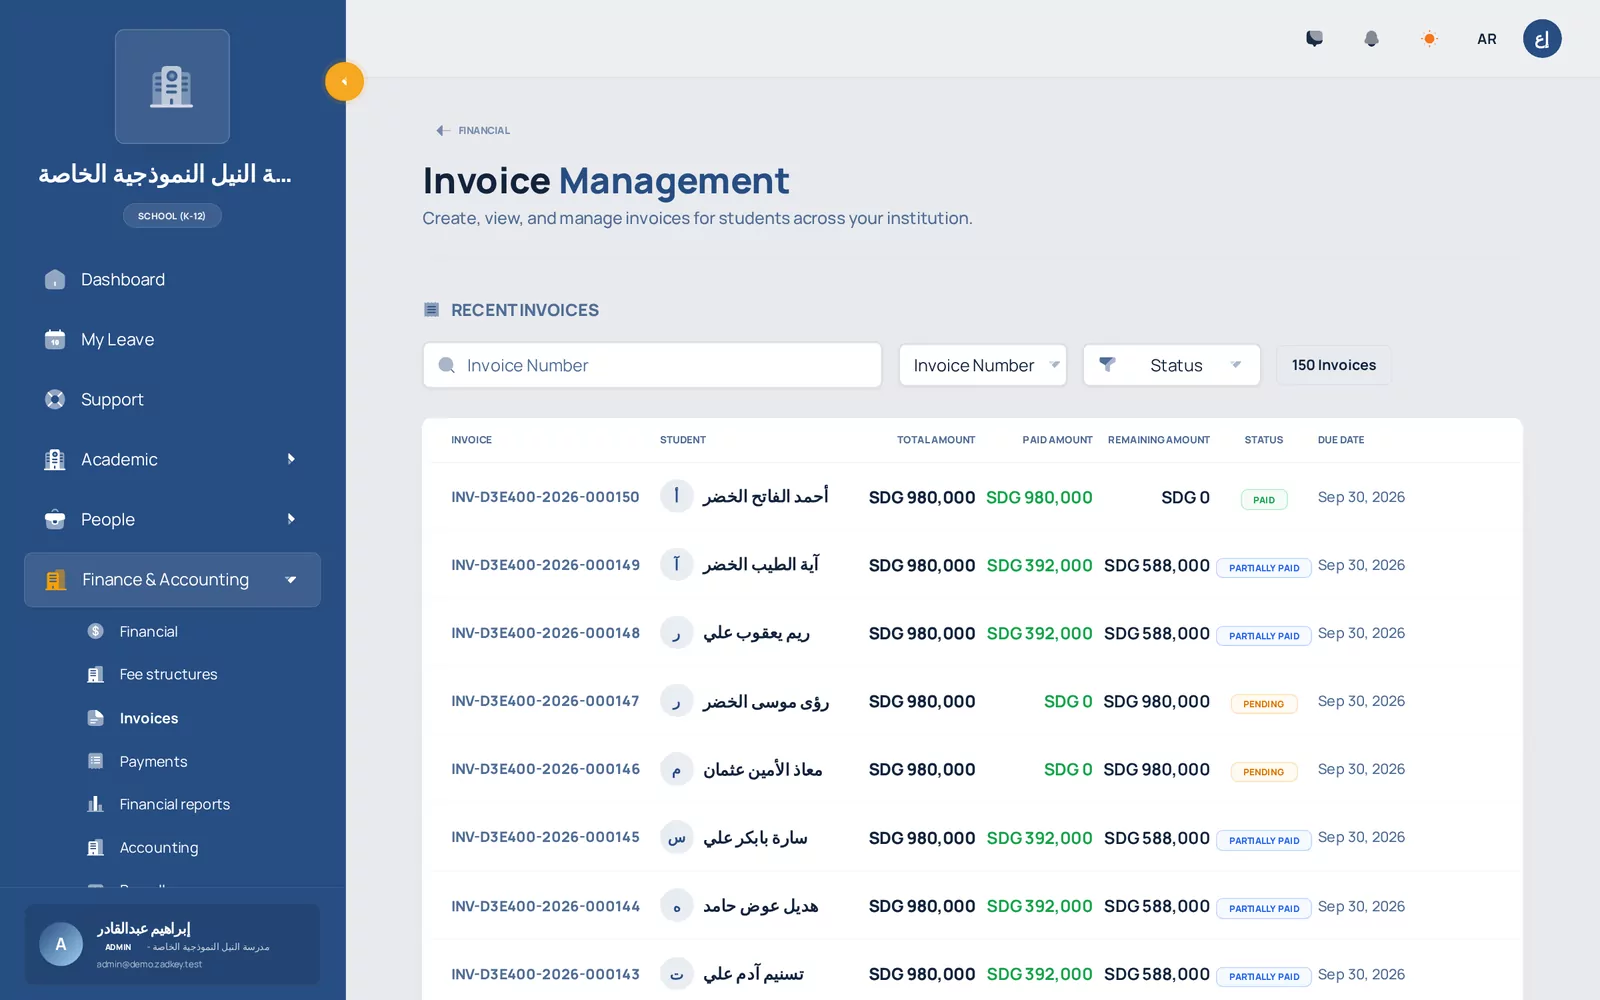Screen dimensions: 1600x1000
Task: Go to Dashboard in the sidebar
Action: tap(172, 280)
